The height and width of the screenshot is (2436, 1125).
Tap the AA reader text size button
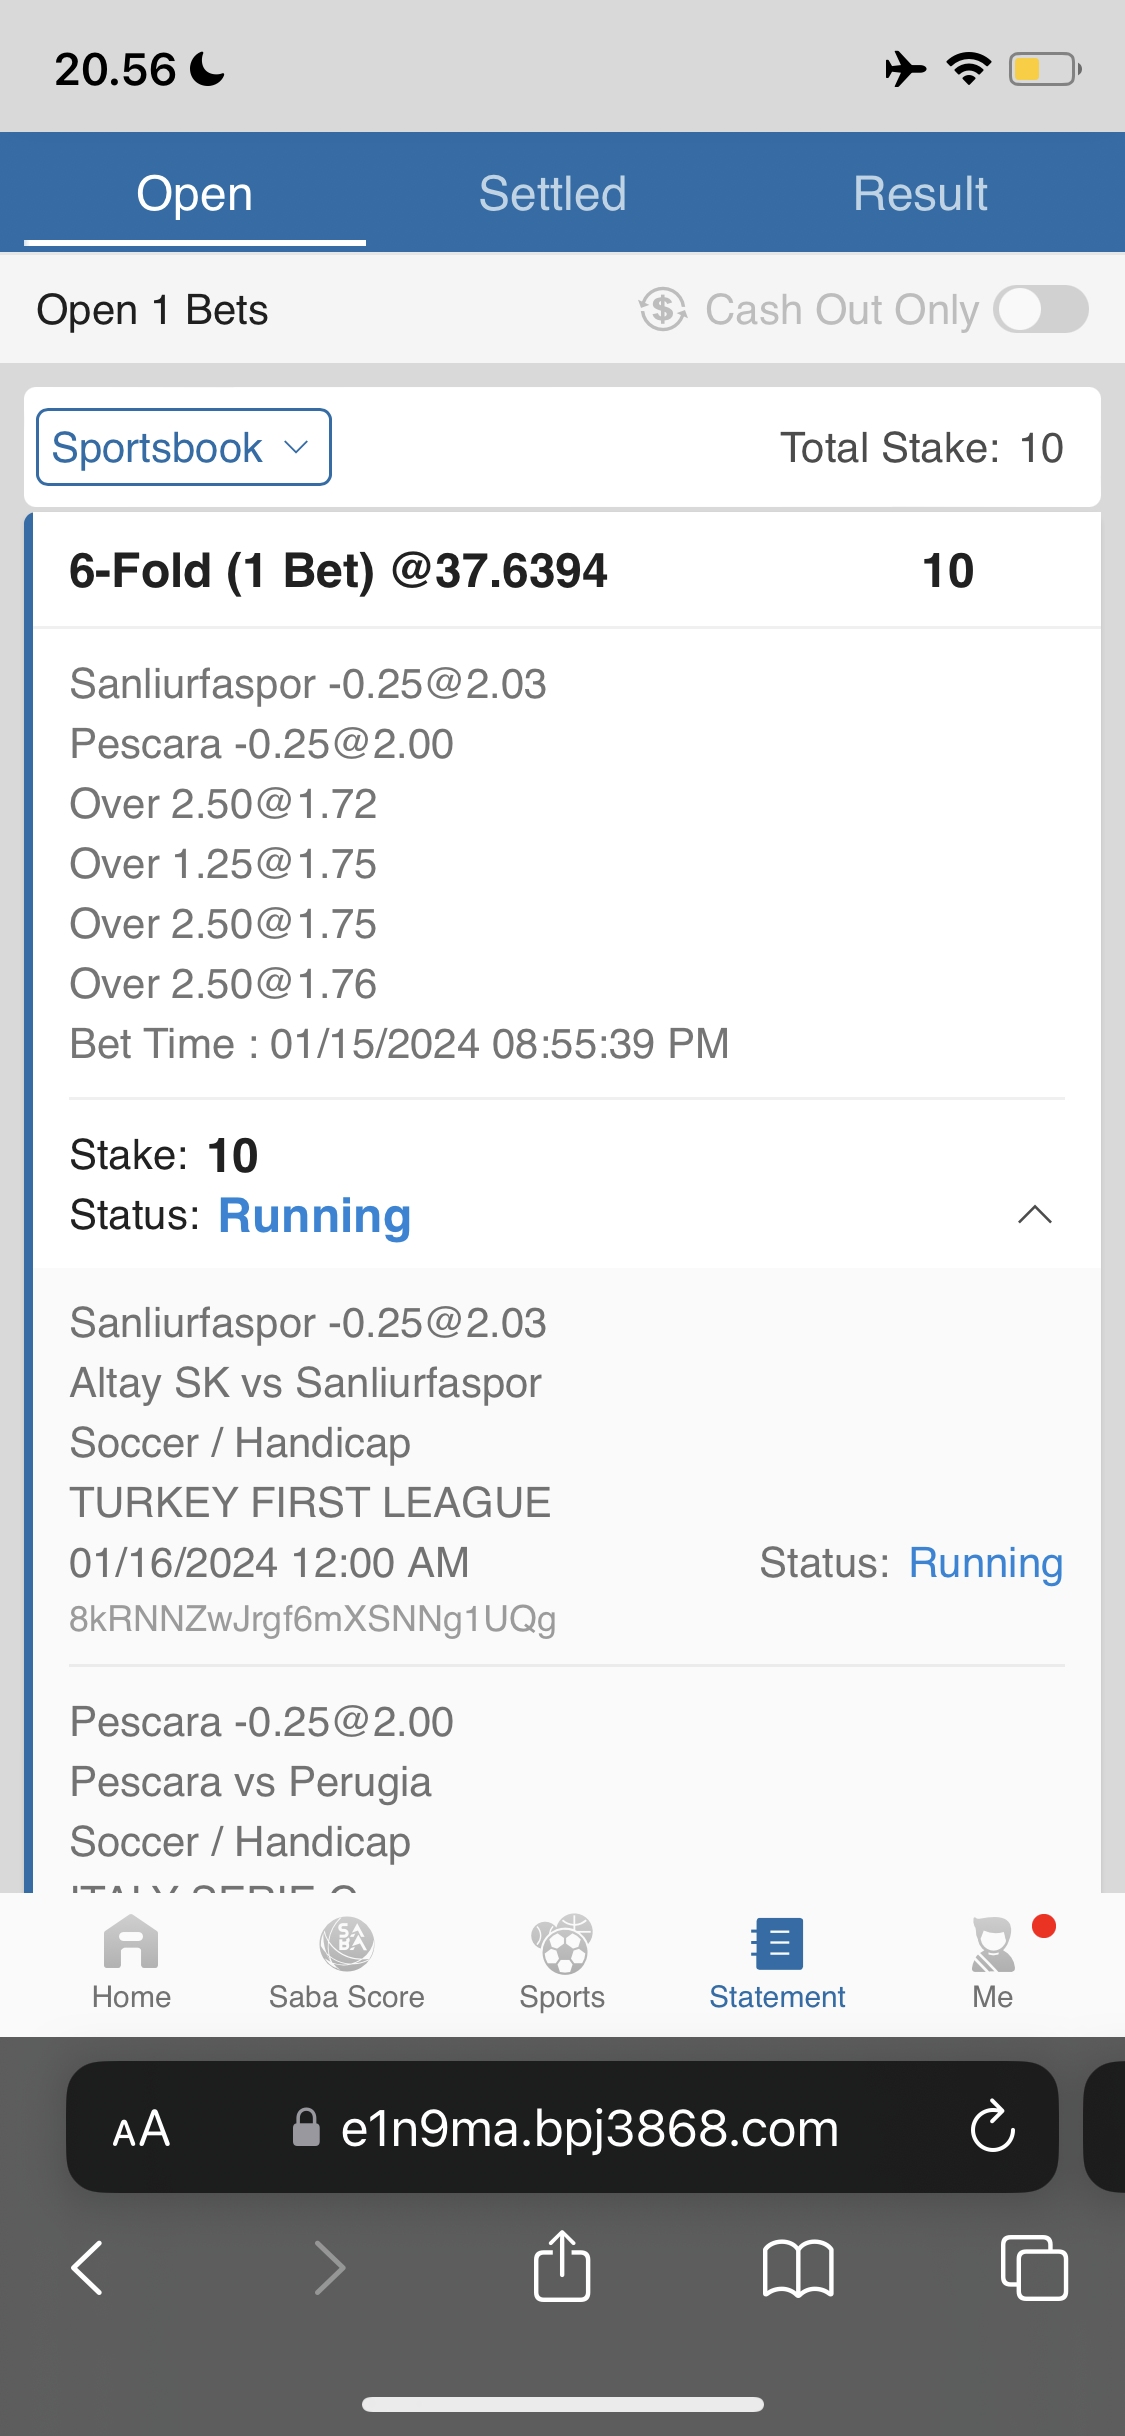(x=141, y=2129)
